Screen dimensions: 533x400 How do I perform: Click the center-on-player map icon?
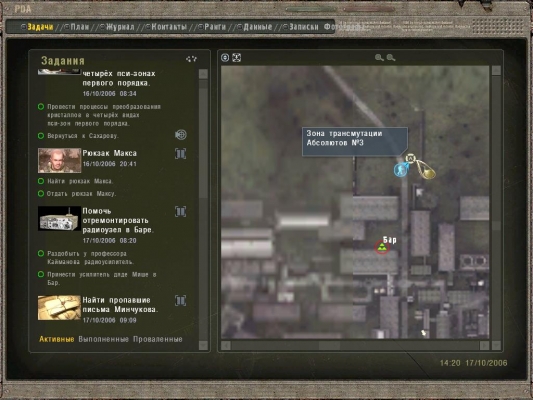coord(225,58)
